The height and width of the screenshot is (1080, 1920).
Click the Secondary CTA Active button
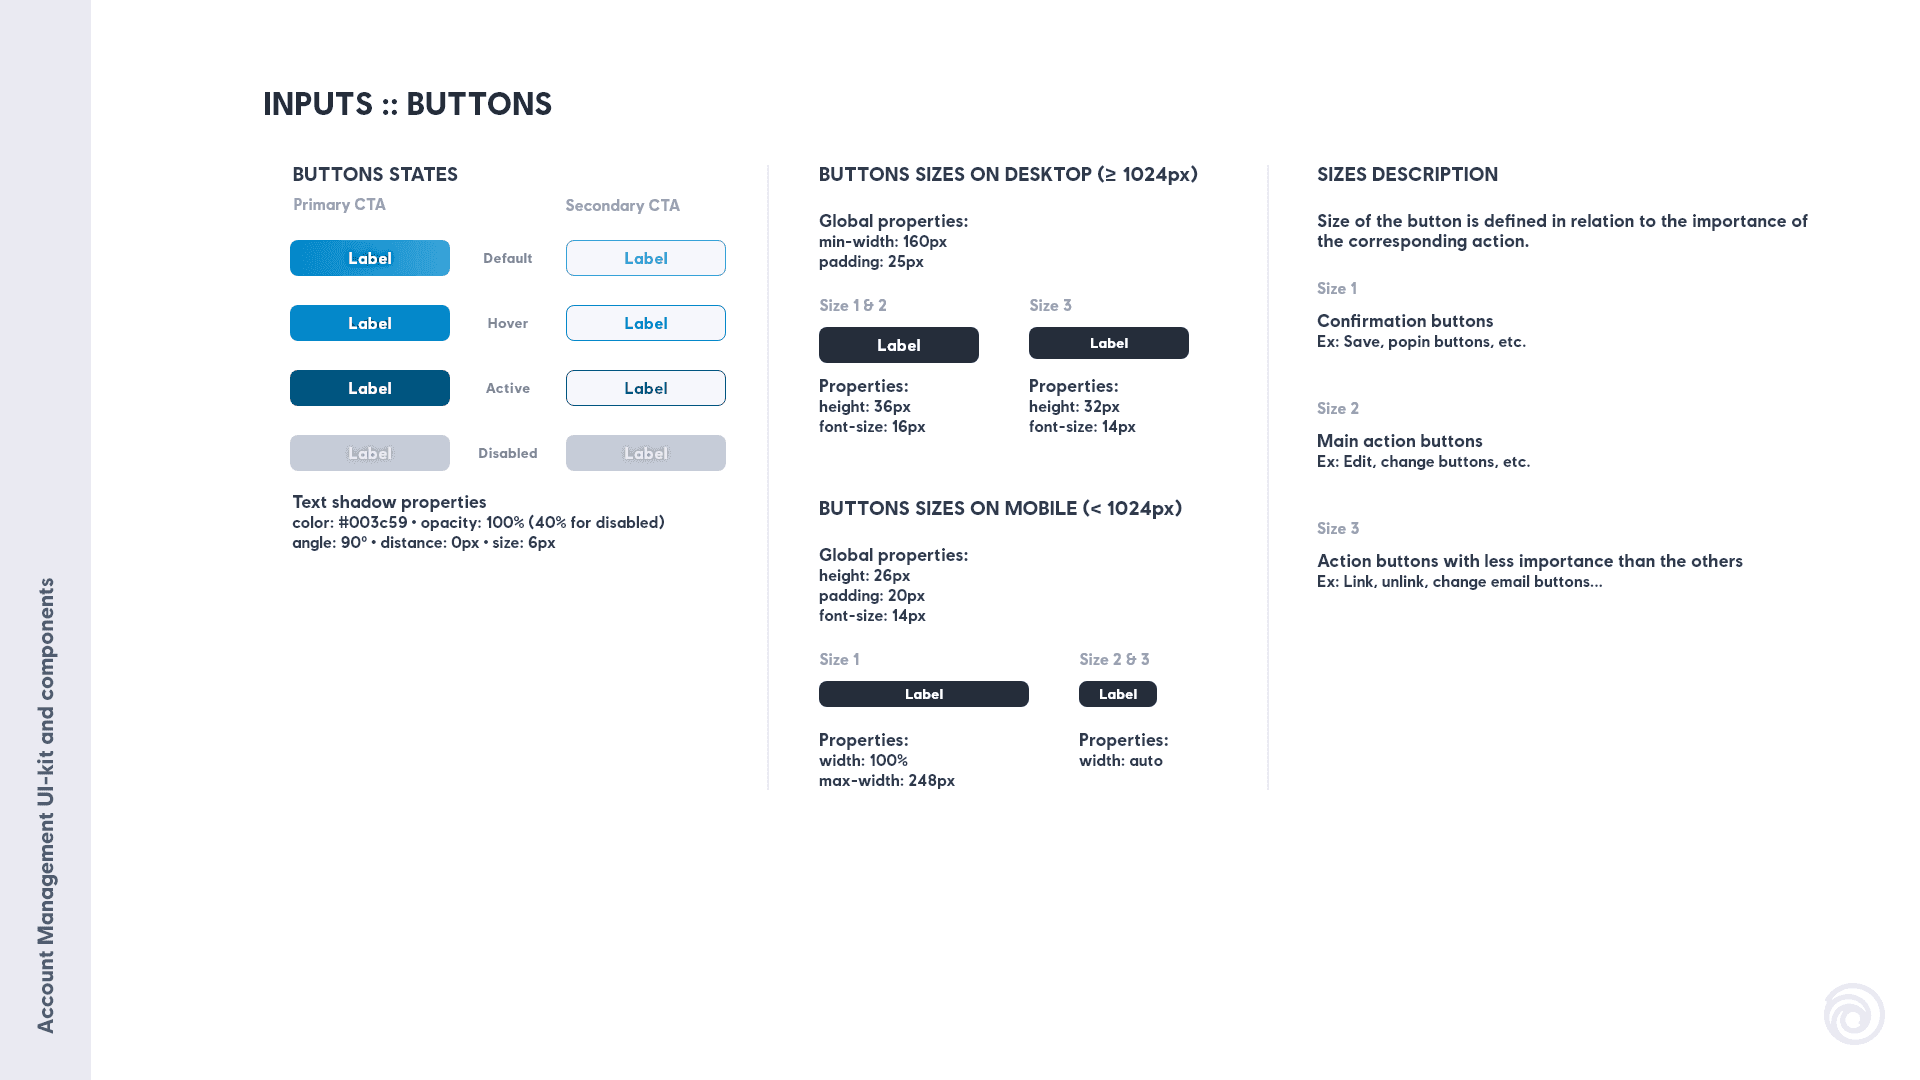click(x=645, y=388)
